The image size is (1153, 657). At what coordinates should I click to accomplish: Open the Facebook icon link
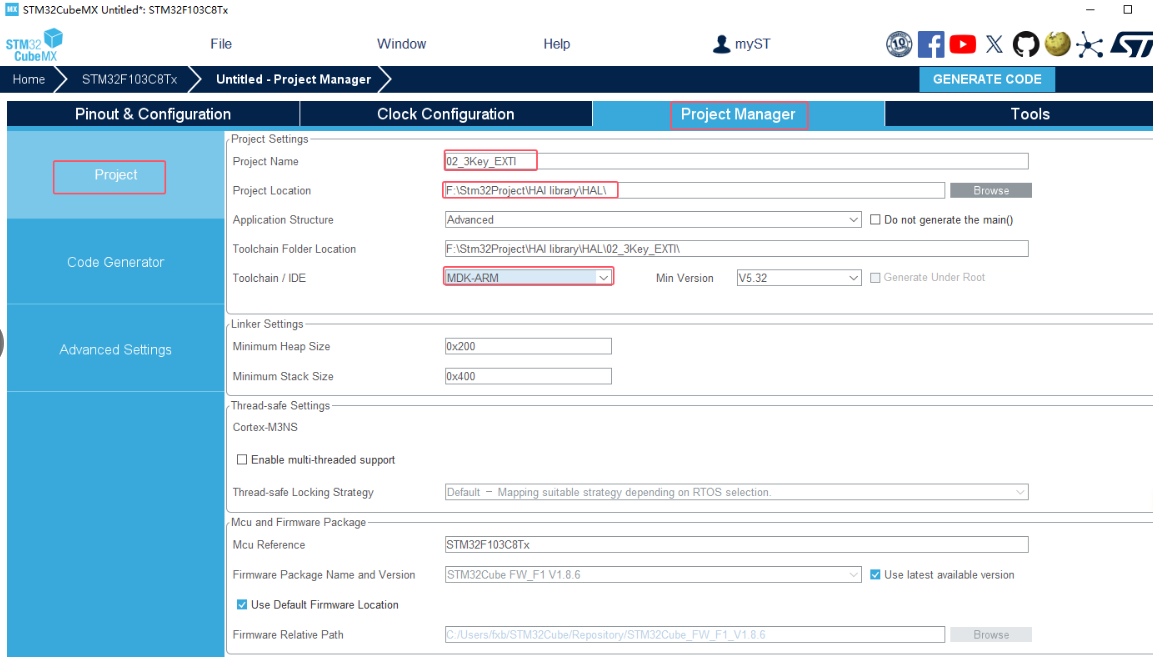coord(930,44)
